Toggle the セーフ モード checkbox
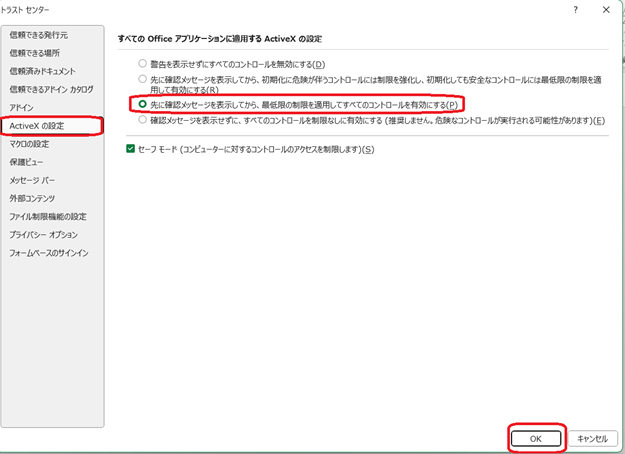 coord(130,149)
